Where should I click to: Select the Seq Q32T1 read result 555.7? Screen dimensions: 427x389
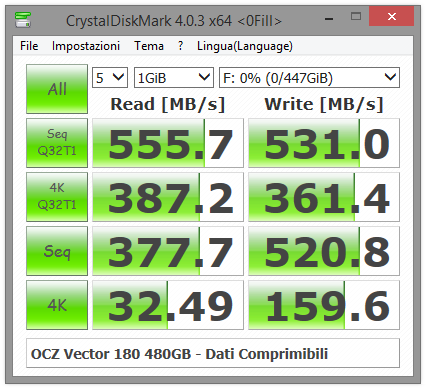coord(168,143)
